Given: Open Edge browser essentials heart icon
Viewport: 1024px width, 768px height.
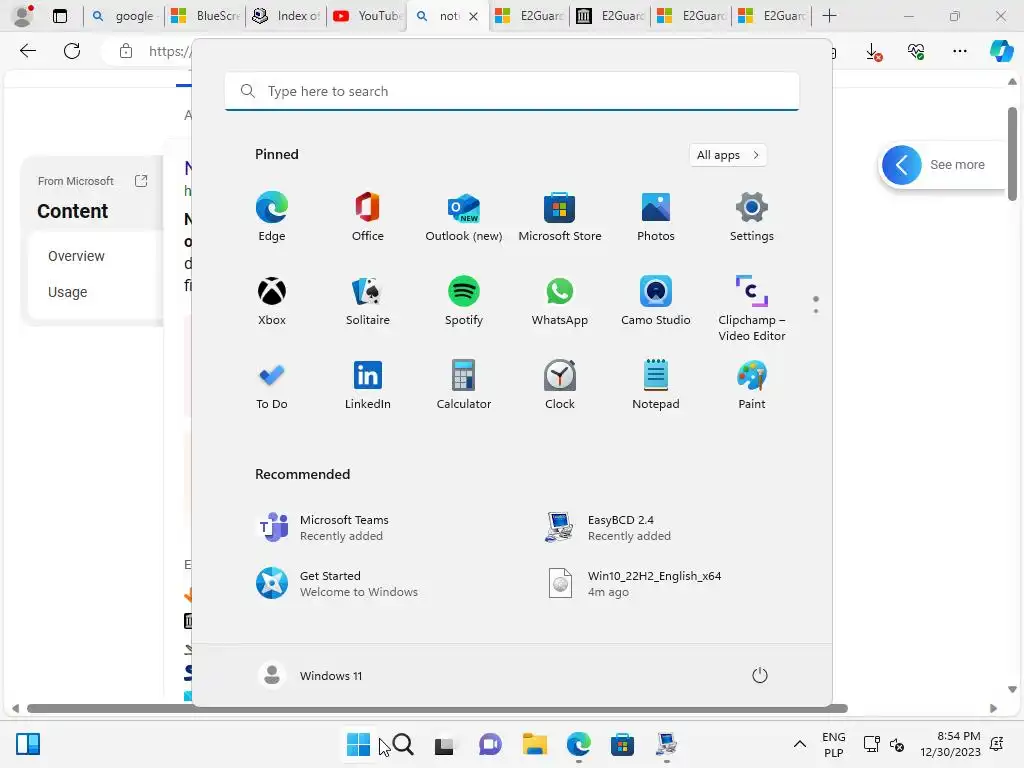Looking at the screenshot, I should [916, 52].
